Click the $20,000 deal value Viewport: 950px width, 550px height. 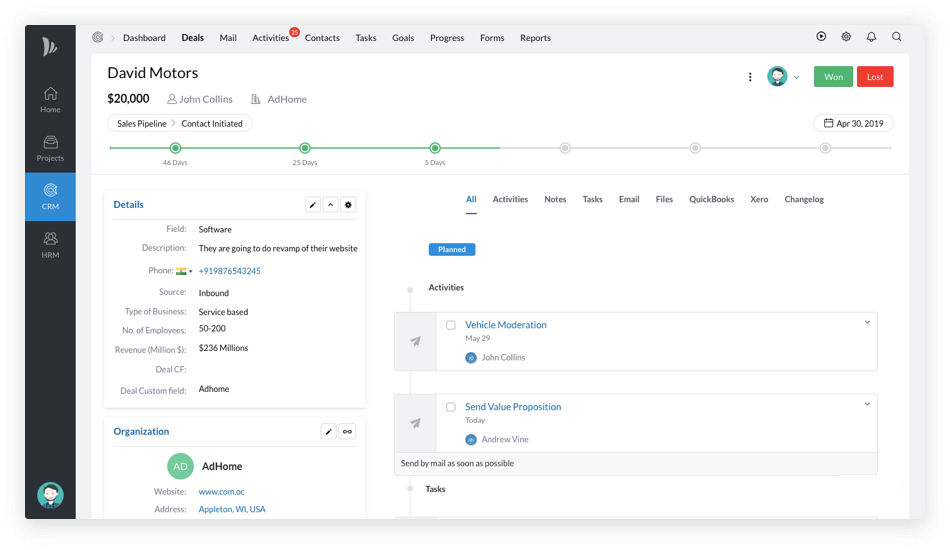coord(128,99)
